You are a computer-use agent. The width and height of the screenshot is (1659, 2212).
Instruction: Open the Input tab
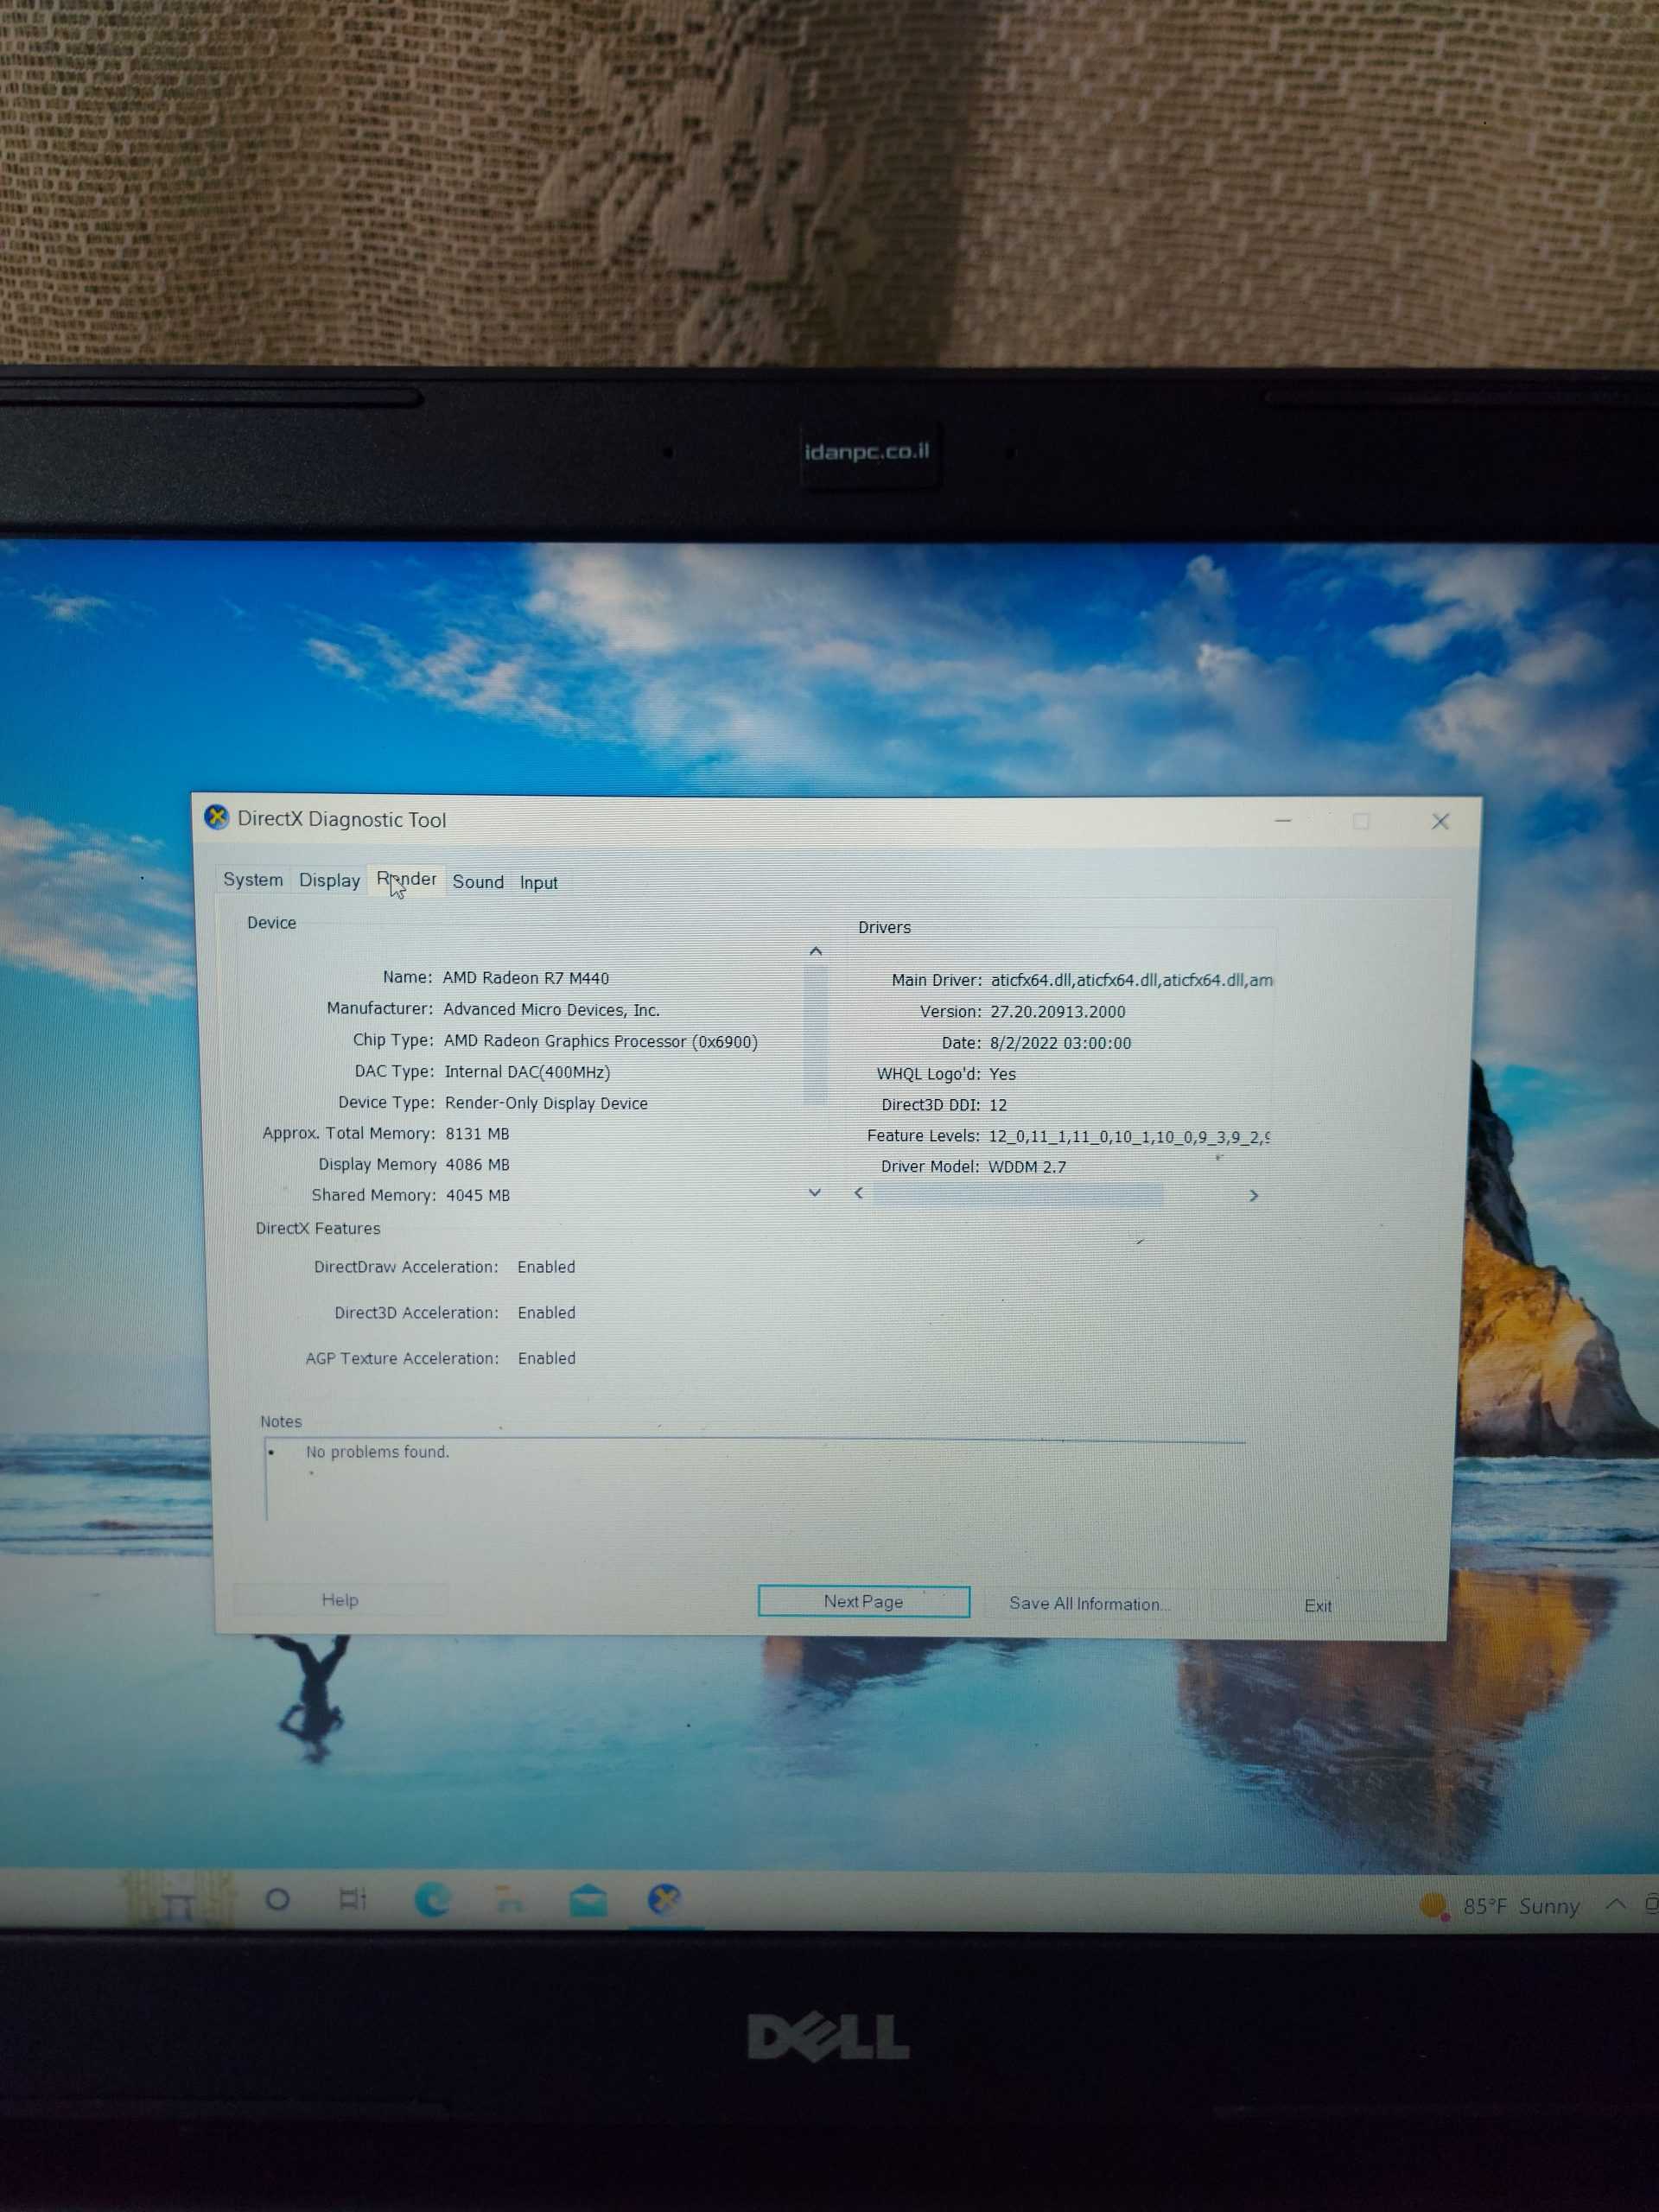click(x=538, y=883)
